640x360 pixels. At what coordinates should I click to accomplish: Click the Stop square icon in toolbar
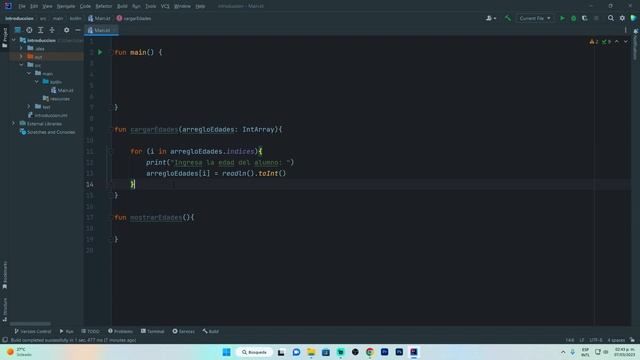pos(596,18)
